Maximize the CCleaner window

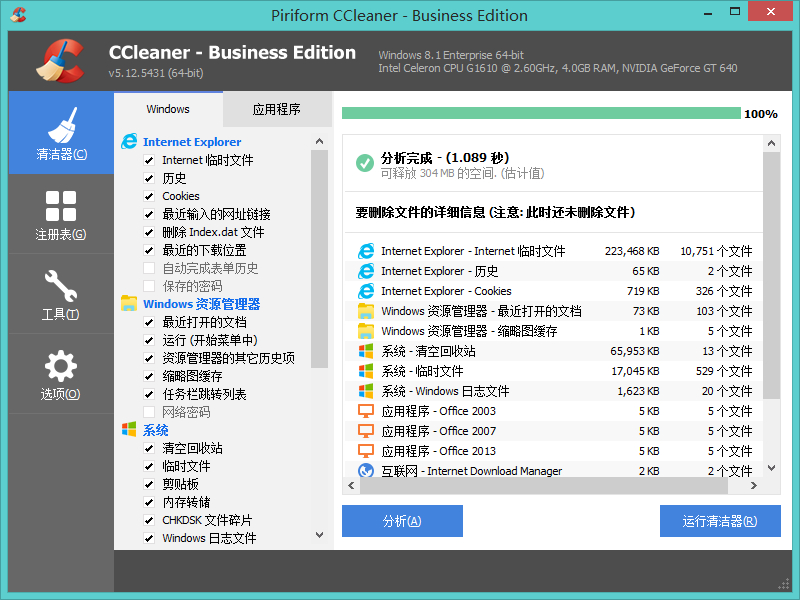point(735,12)
